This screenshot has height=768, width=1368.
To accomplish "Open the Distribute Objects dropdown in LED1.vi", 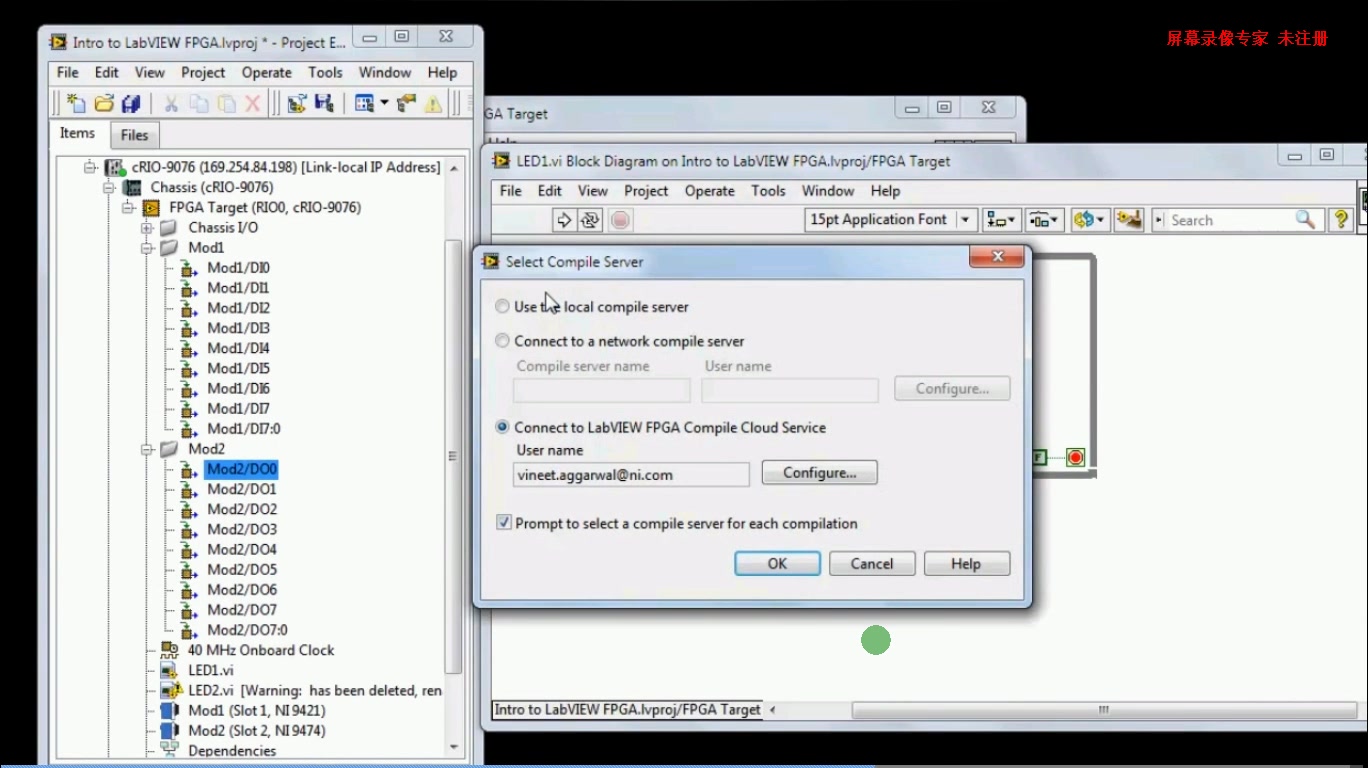I will coord(1044,220).
